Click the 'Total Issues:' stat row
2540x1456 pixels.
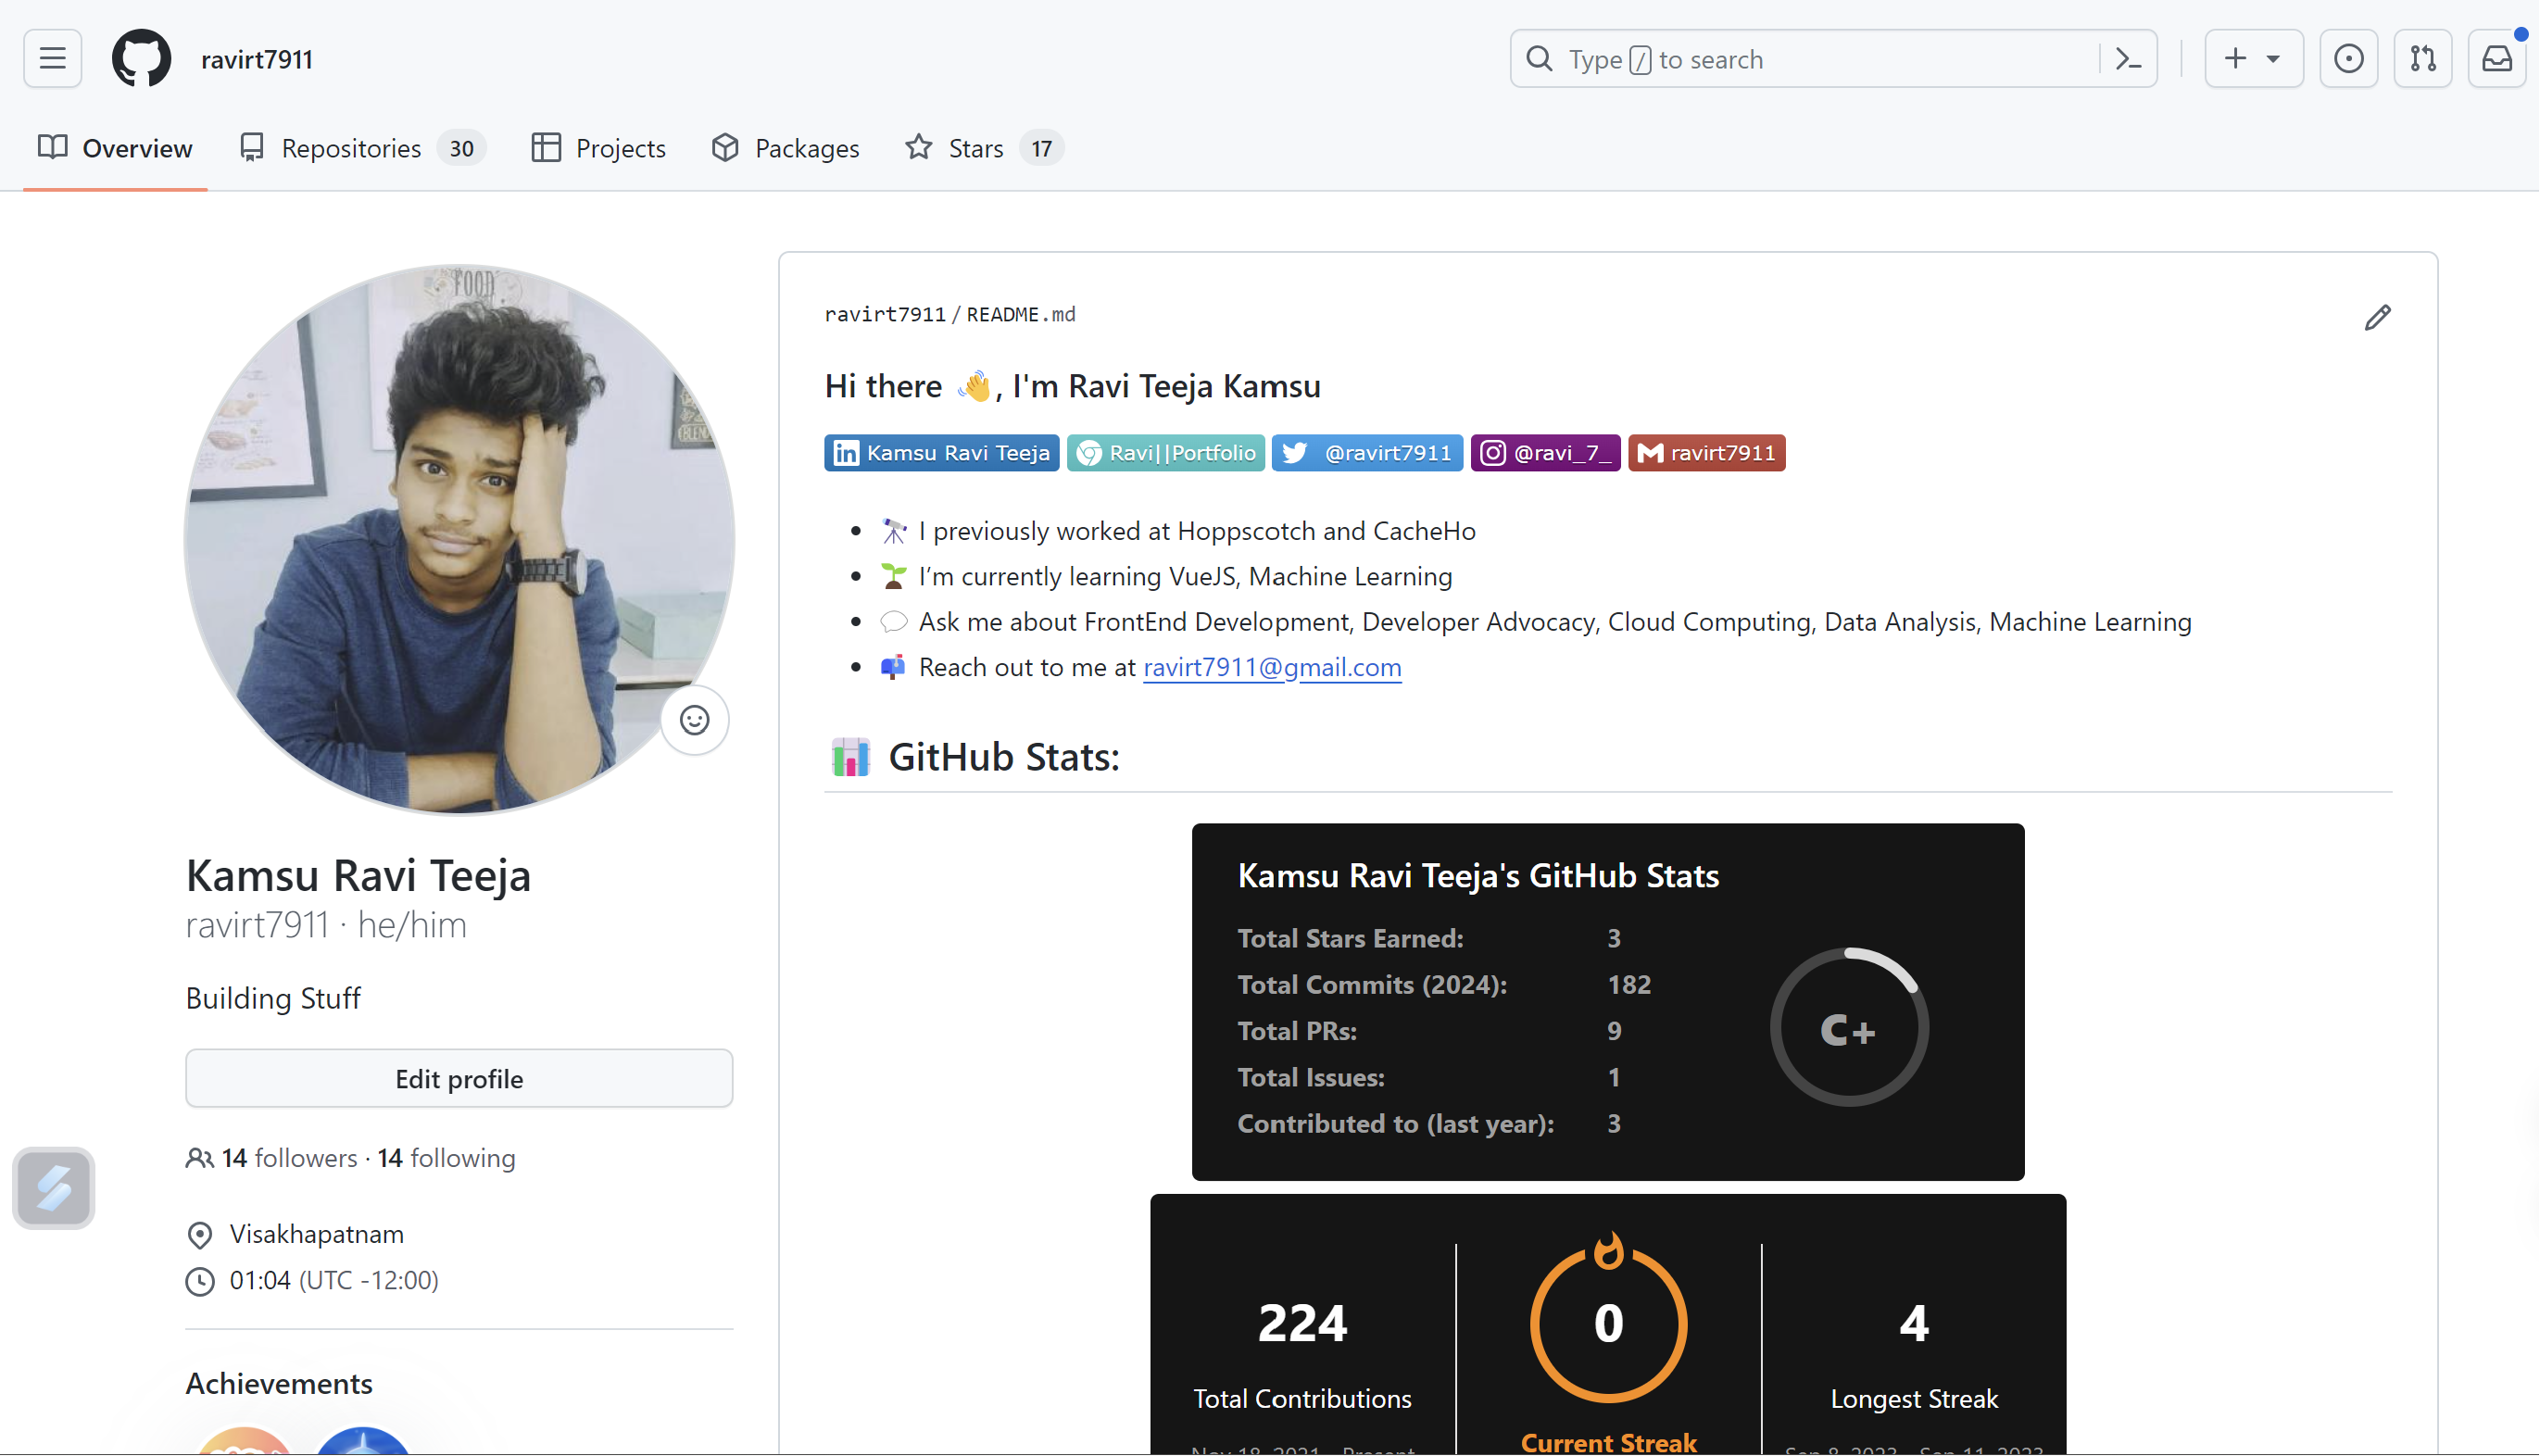pyautogui.click(x=1430, y=1078)
